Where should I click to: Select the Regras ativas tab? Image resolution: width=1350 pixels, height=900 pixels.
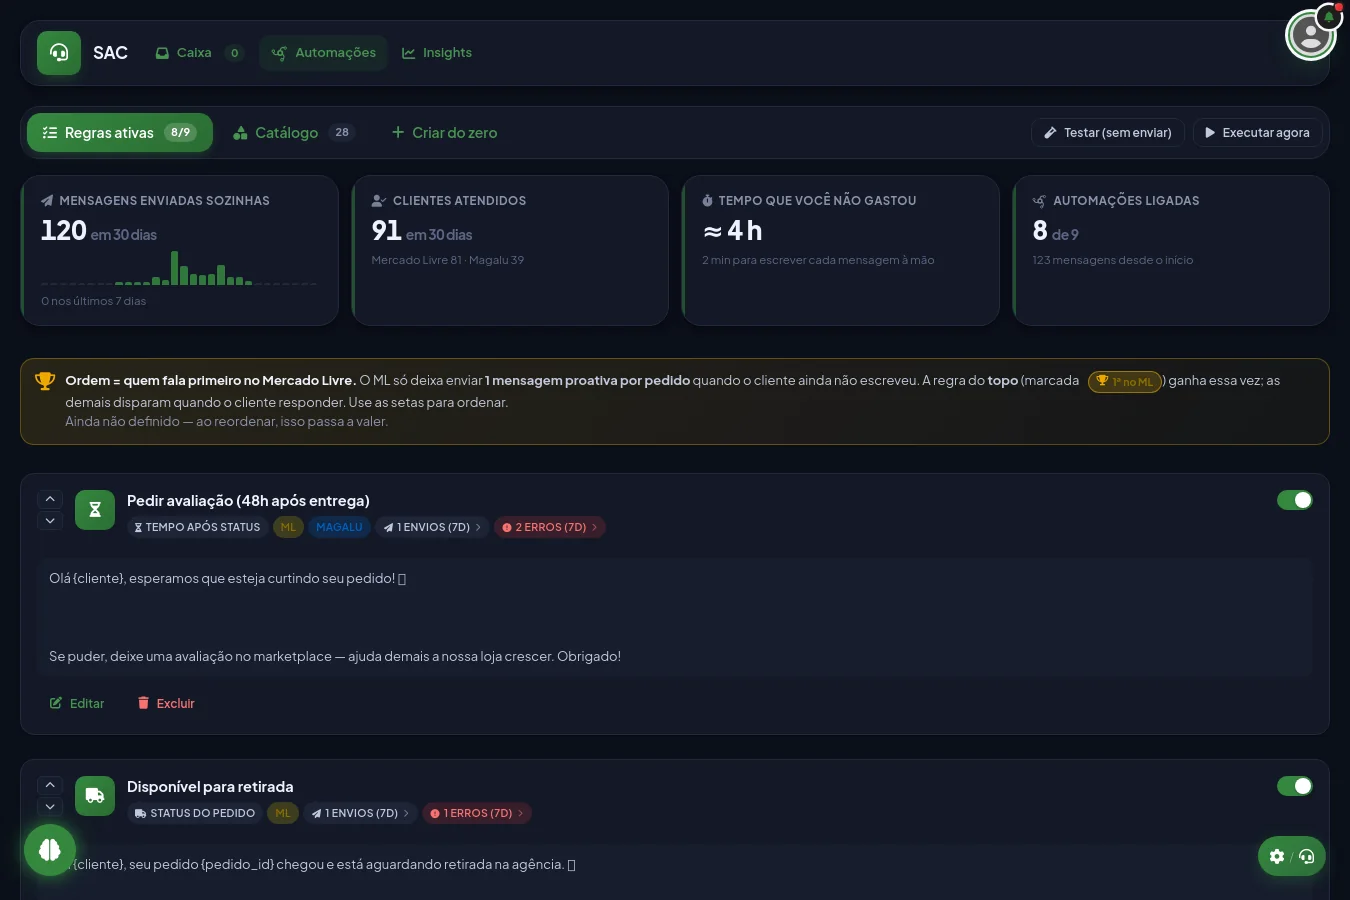pyautogui.click(x=120, y=133)
